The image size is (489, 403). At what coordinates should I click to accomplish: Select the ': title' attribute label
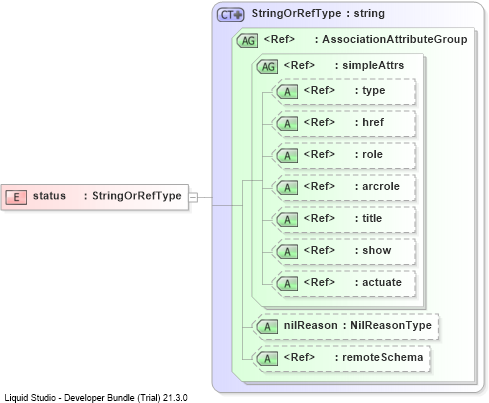[x=368, y=218]
